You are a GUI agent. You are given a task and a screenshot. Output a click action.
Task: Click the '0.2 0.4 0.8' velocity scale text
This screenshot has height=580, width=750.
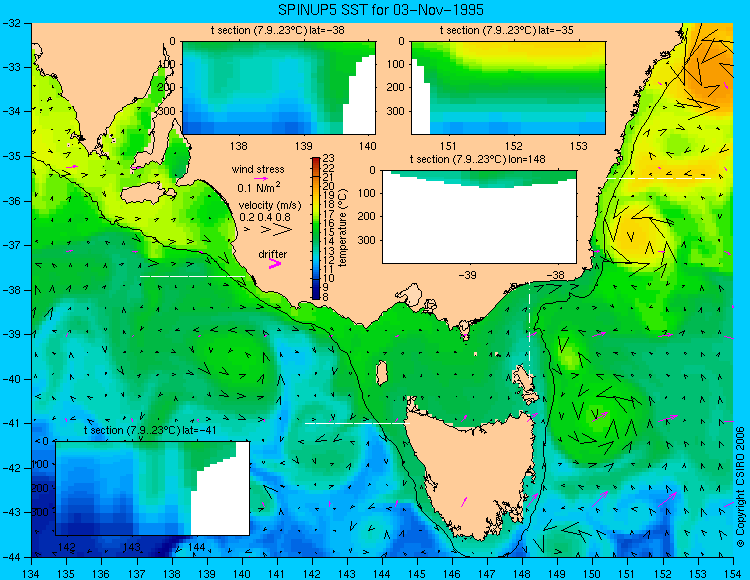[x=265, y=217]
